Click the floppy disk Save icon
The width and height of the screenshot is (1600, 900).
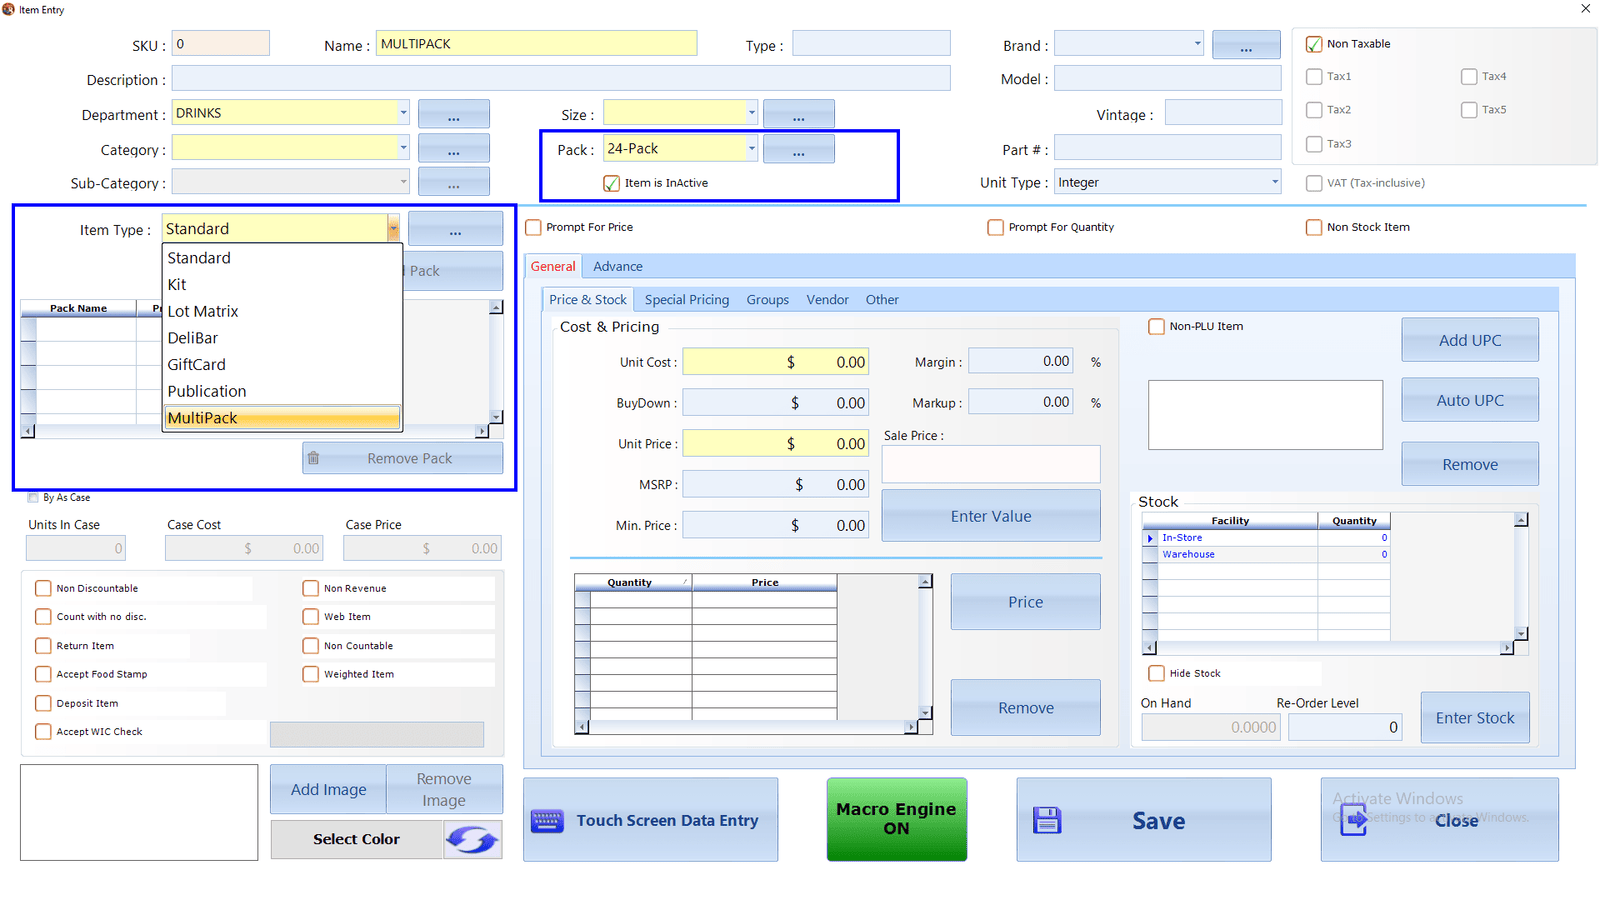click(x=1047, y=820)
